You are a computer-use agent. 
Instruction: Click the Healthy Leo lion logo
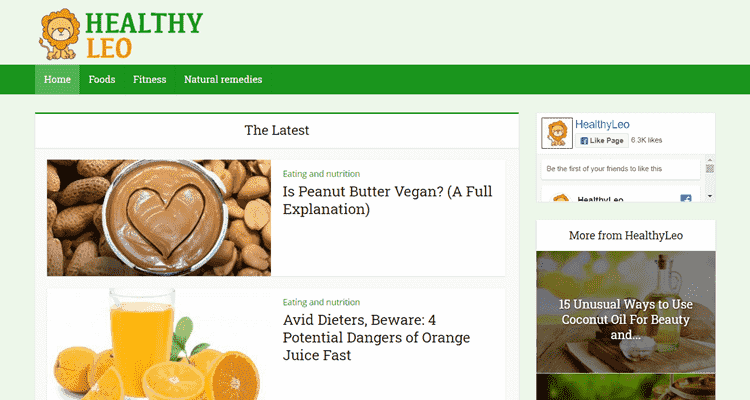point(60,34)
